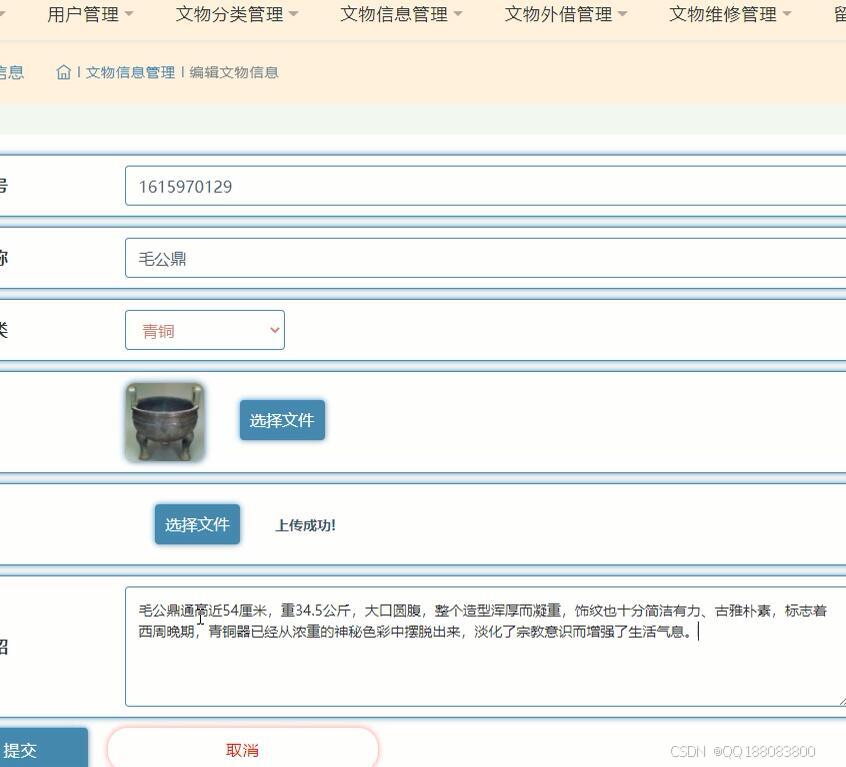Viewport: 846px width, 767px height.
Task: Open the 文物信息管理 menu in the top bar
Action: pos(394,15)
